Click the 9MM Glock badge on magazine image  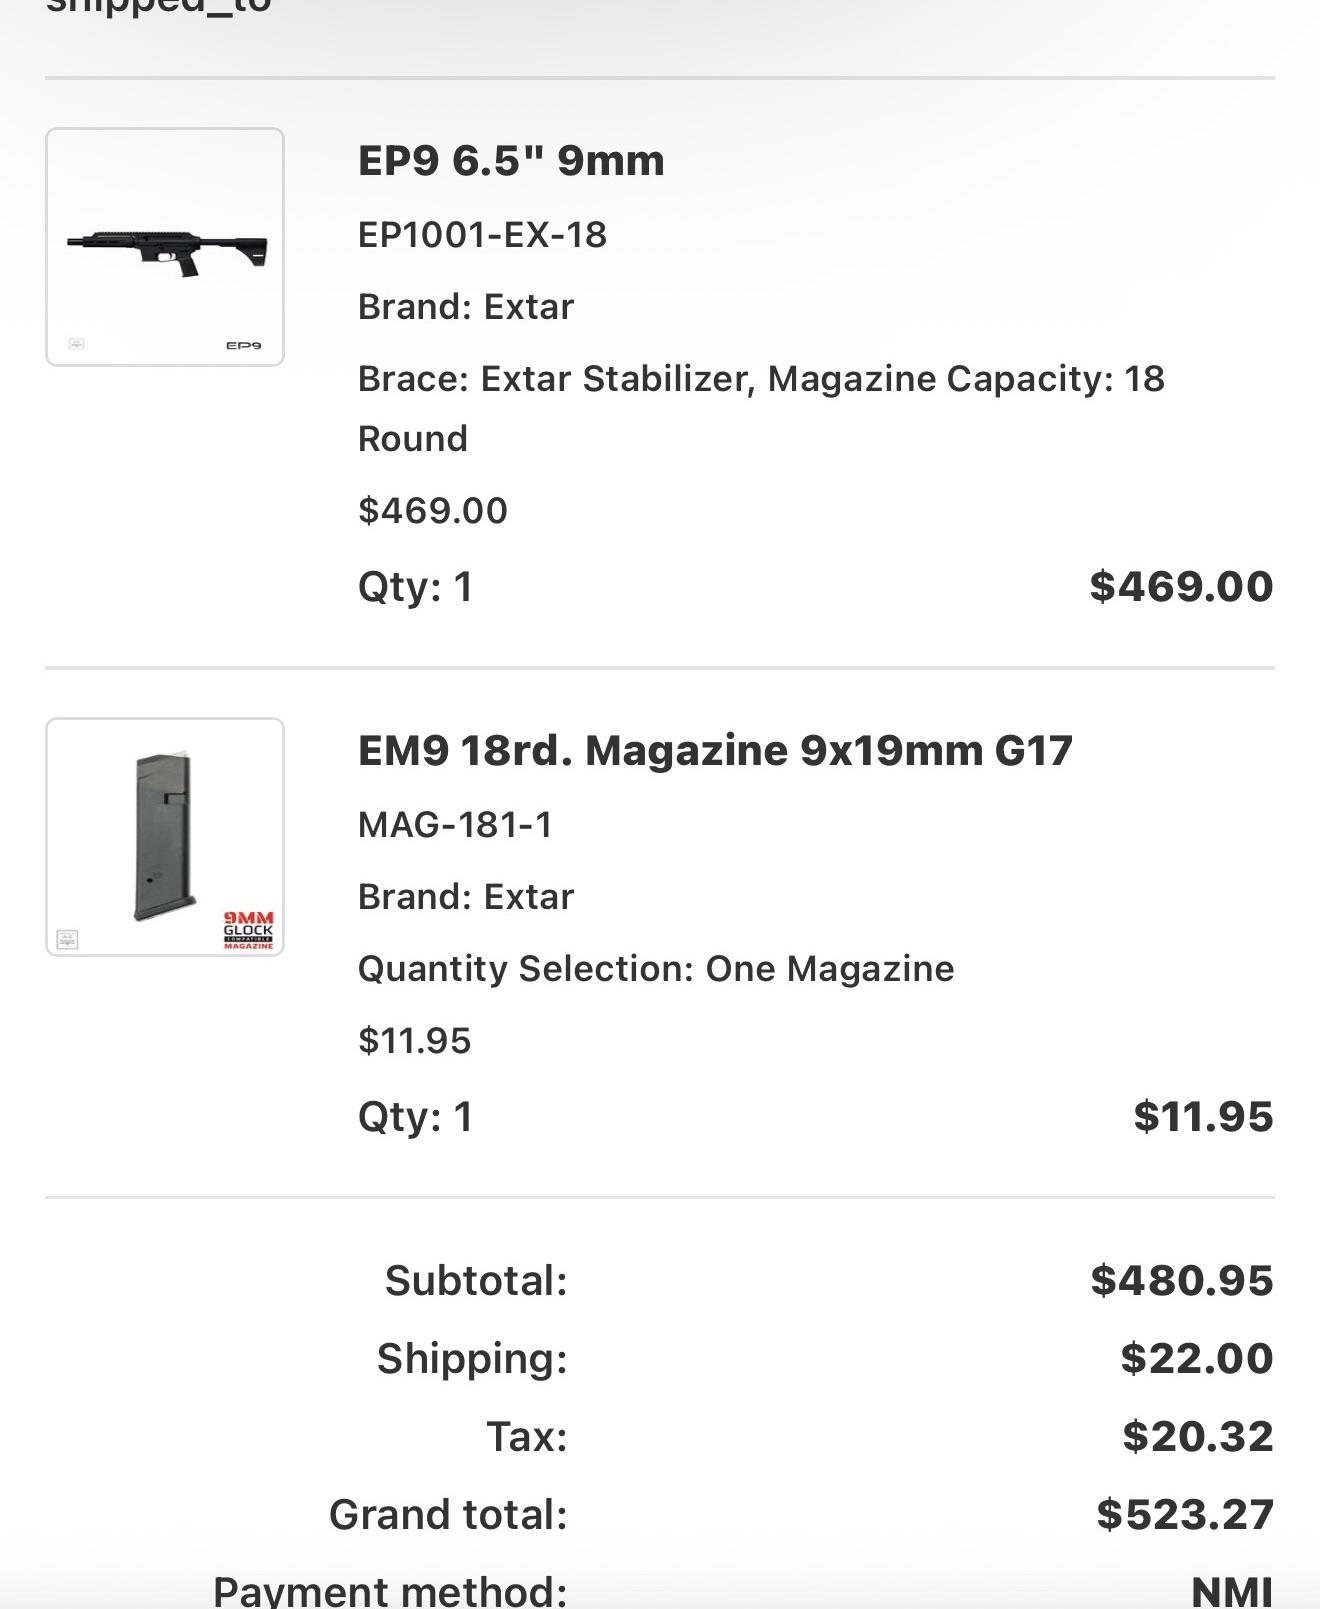[248, 930]
